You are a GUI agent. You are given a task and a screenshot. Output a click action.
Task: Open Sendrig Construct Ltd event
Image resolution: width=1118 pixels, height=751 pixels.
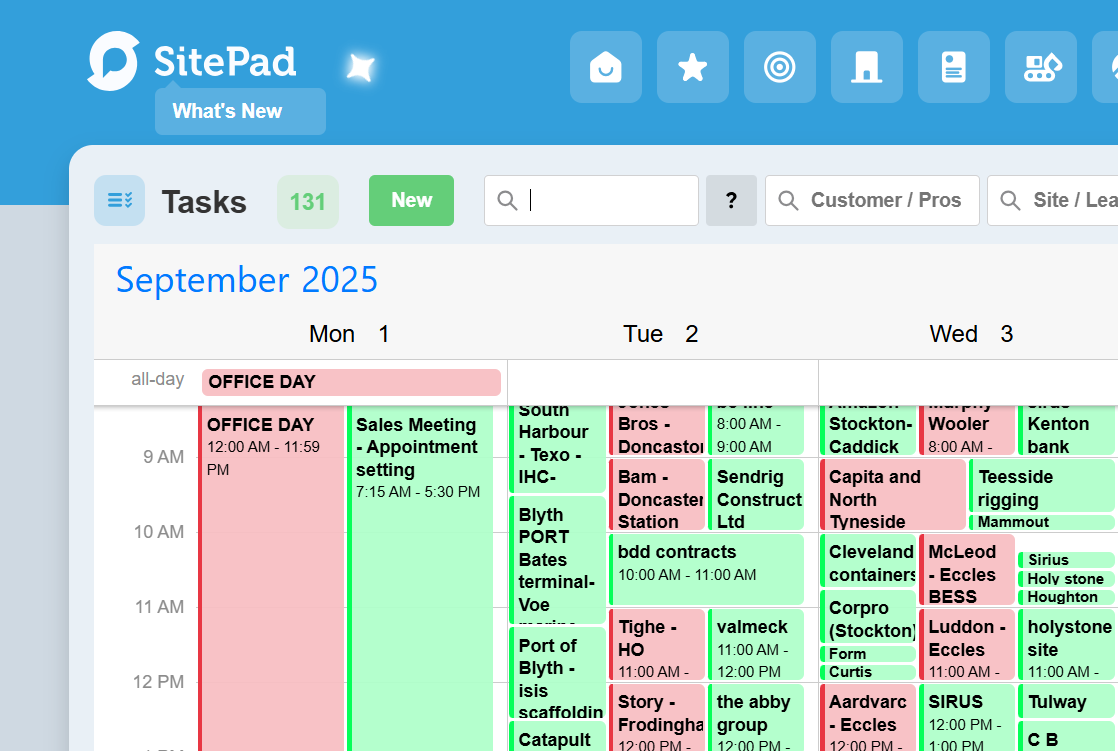[x=756, y=495]
